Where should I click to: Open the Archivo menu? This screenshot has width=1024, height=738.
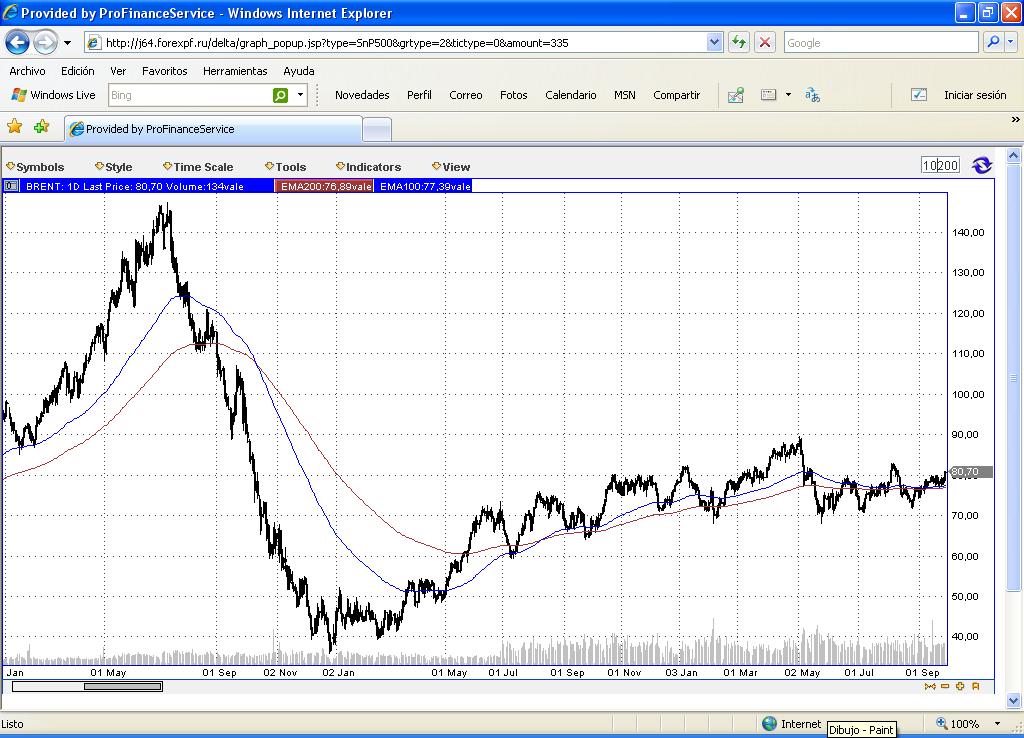pyautogui.click(x=27, y=71)
